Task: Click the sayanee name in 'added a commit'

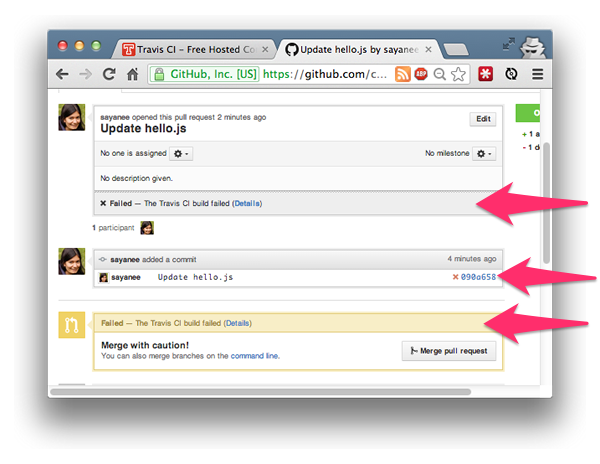Action: click(125, 260)
